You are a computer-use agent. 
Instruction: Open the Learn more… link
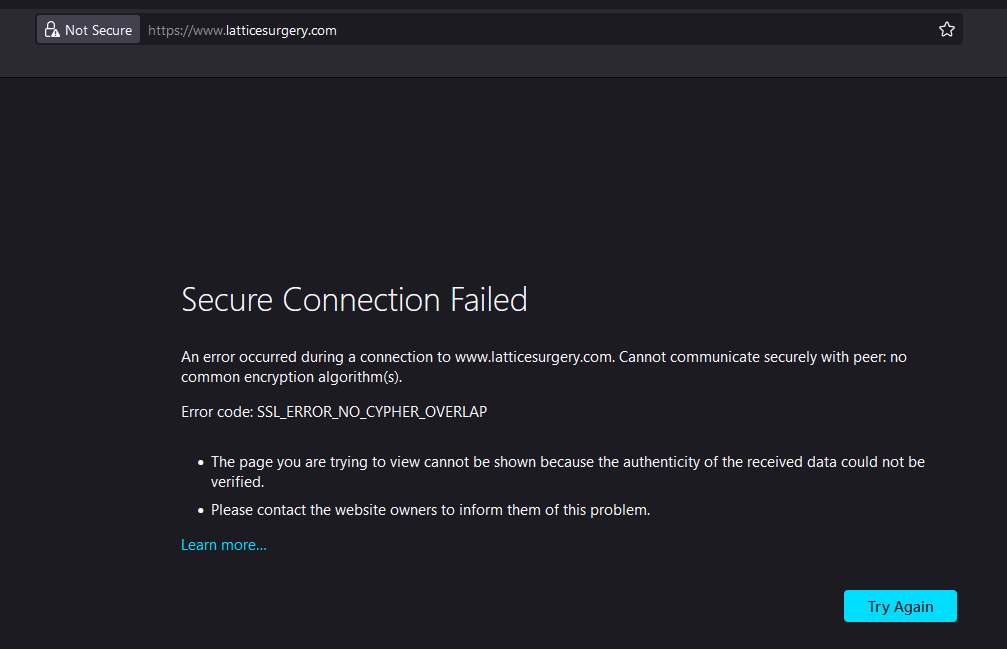point(223,544)
